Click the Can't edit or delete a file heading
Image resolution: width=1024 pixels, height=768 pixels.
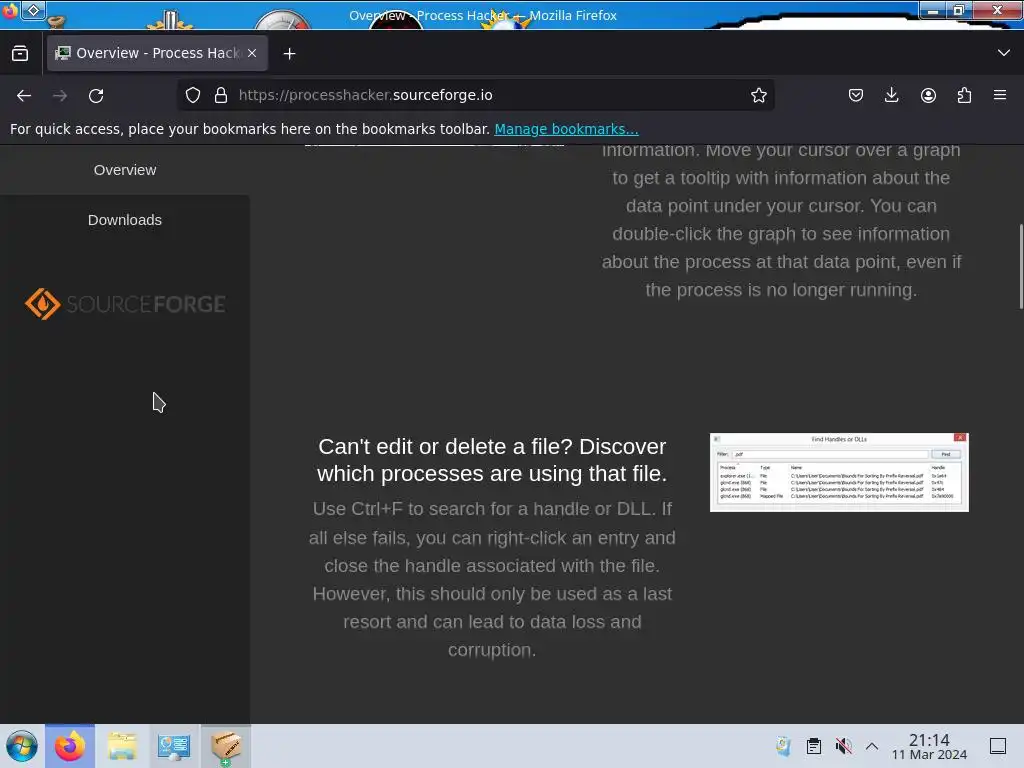click(x=492, y=460)
